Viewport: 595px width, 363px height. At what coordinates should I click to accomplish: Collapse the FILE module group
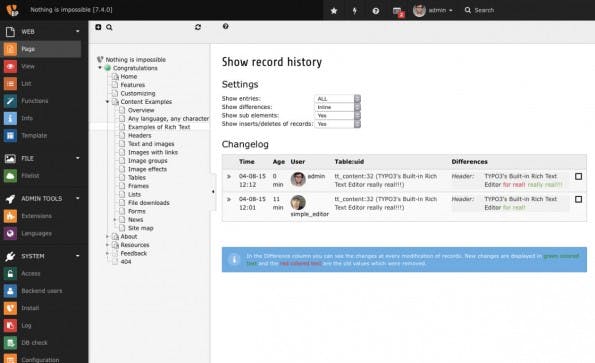(78, 158)
